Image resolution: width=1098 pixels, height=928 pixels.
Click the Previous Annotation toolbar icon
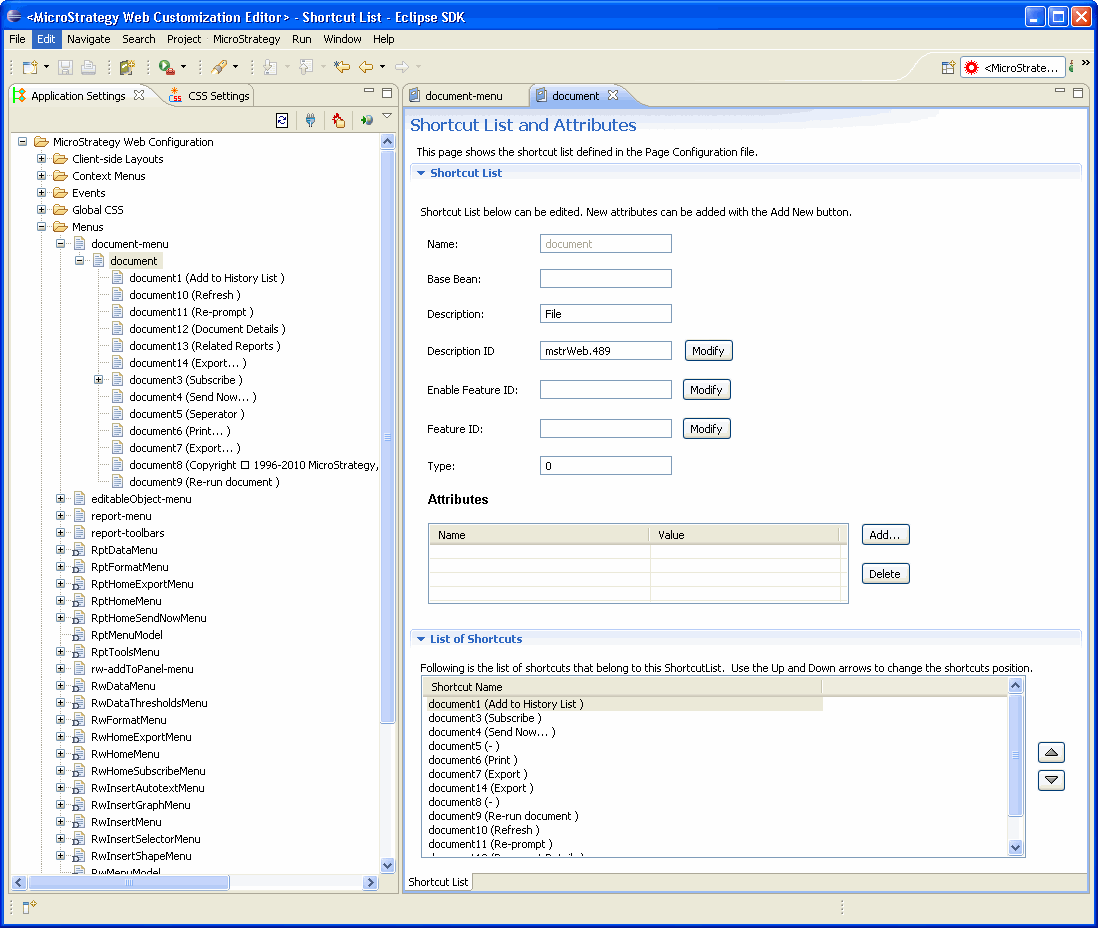coord(306,67)
